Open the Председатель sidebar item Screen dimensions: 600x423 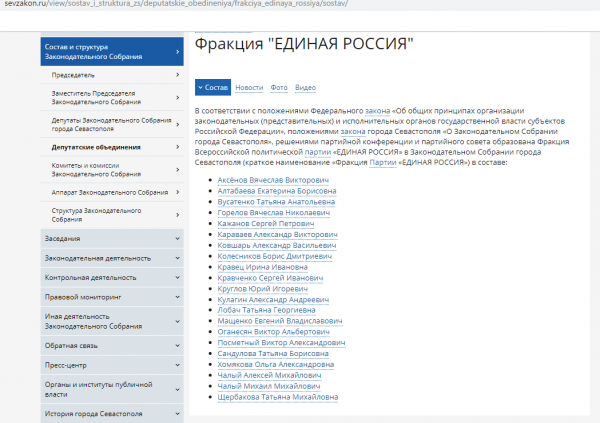click(112, 75)
